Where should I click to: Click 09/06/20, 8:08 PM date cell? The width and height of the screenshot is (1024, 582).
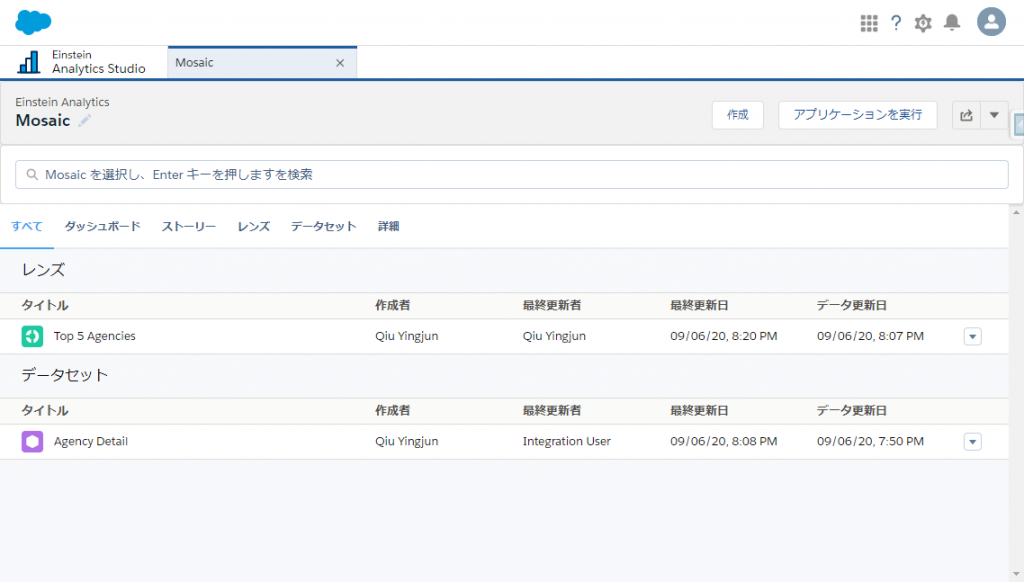coord(724,441)
